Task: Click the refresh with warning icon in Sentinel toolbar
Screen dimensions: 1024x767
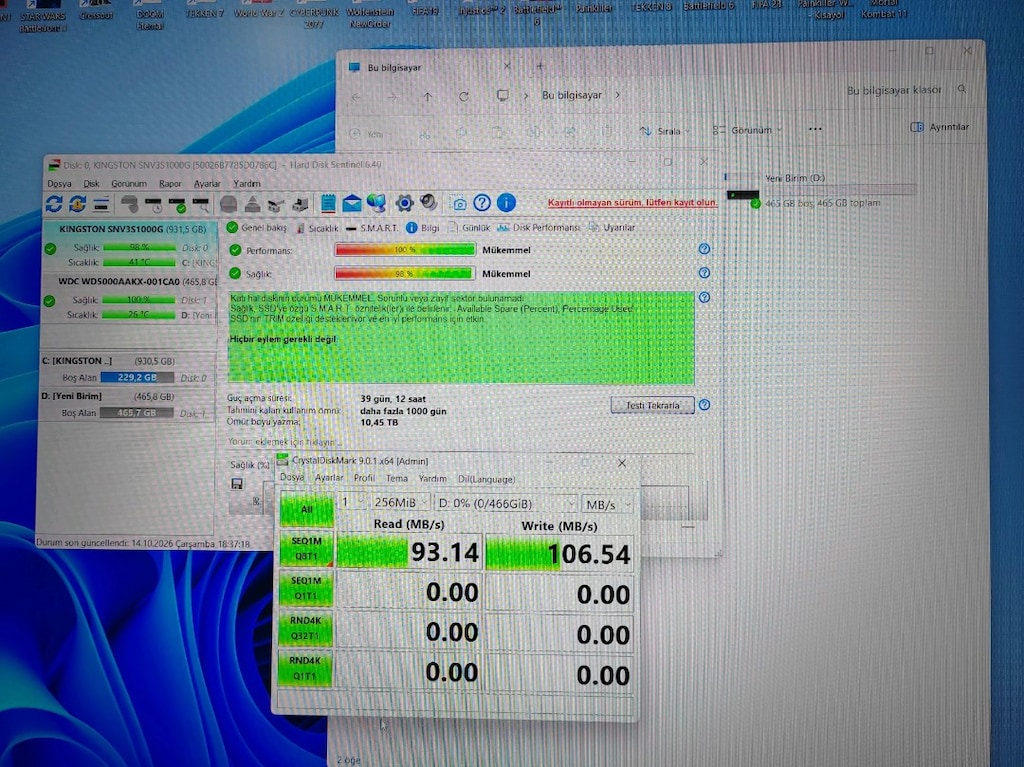Action: click(x=77, y=204)
